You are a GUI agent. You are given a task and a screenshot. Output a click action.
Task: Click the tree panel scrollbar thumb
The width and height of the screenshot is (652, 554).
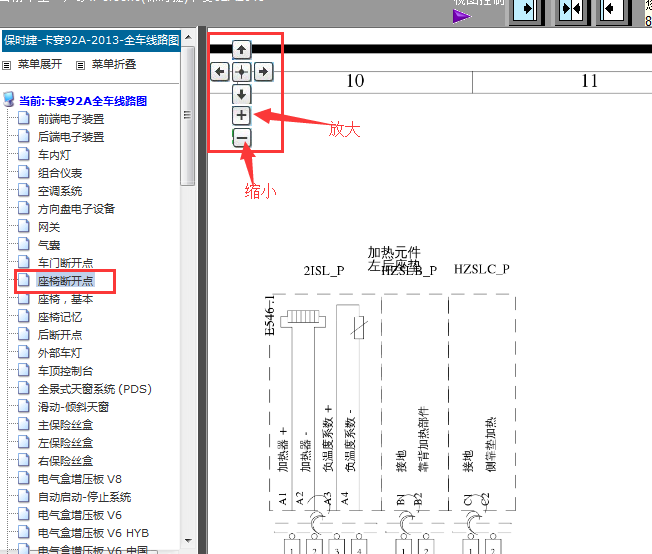click(x=188, y=116)
